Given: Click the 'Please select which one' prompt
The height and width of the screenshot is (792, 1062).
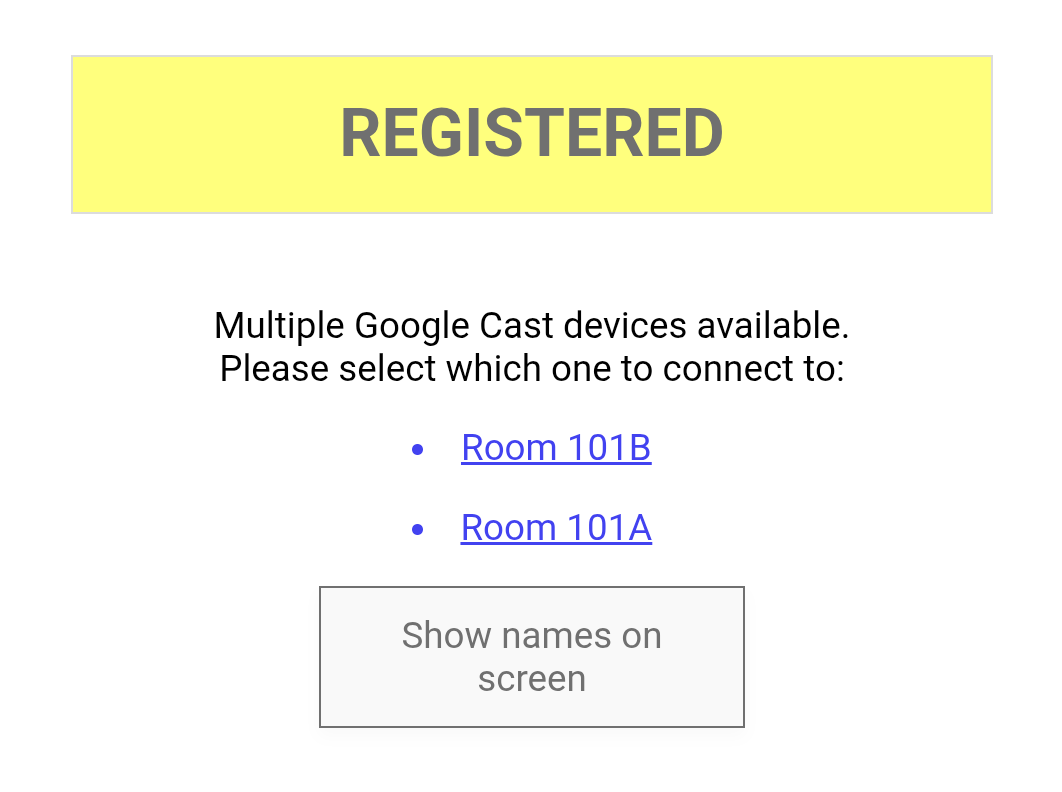Looking at the screenshot, I should 531,369.
